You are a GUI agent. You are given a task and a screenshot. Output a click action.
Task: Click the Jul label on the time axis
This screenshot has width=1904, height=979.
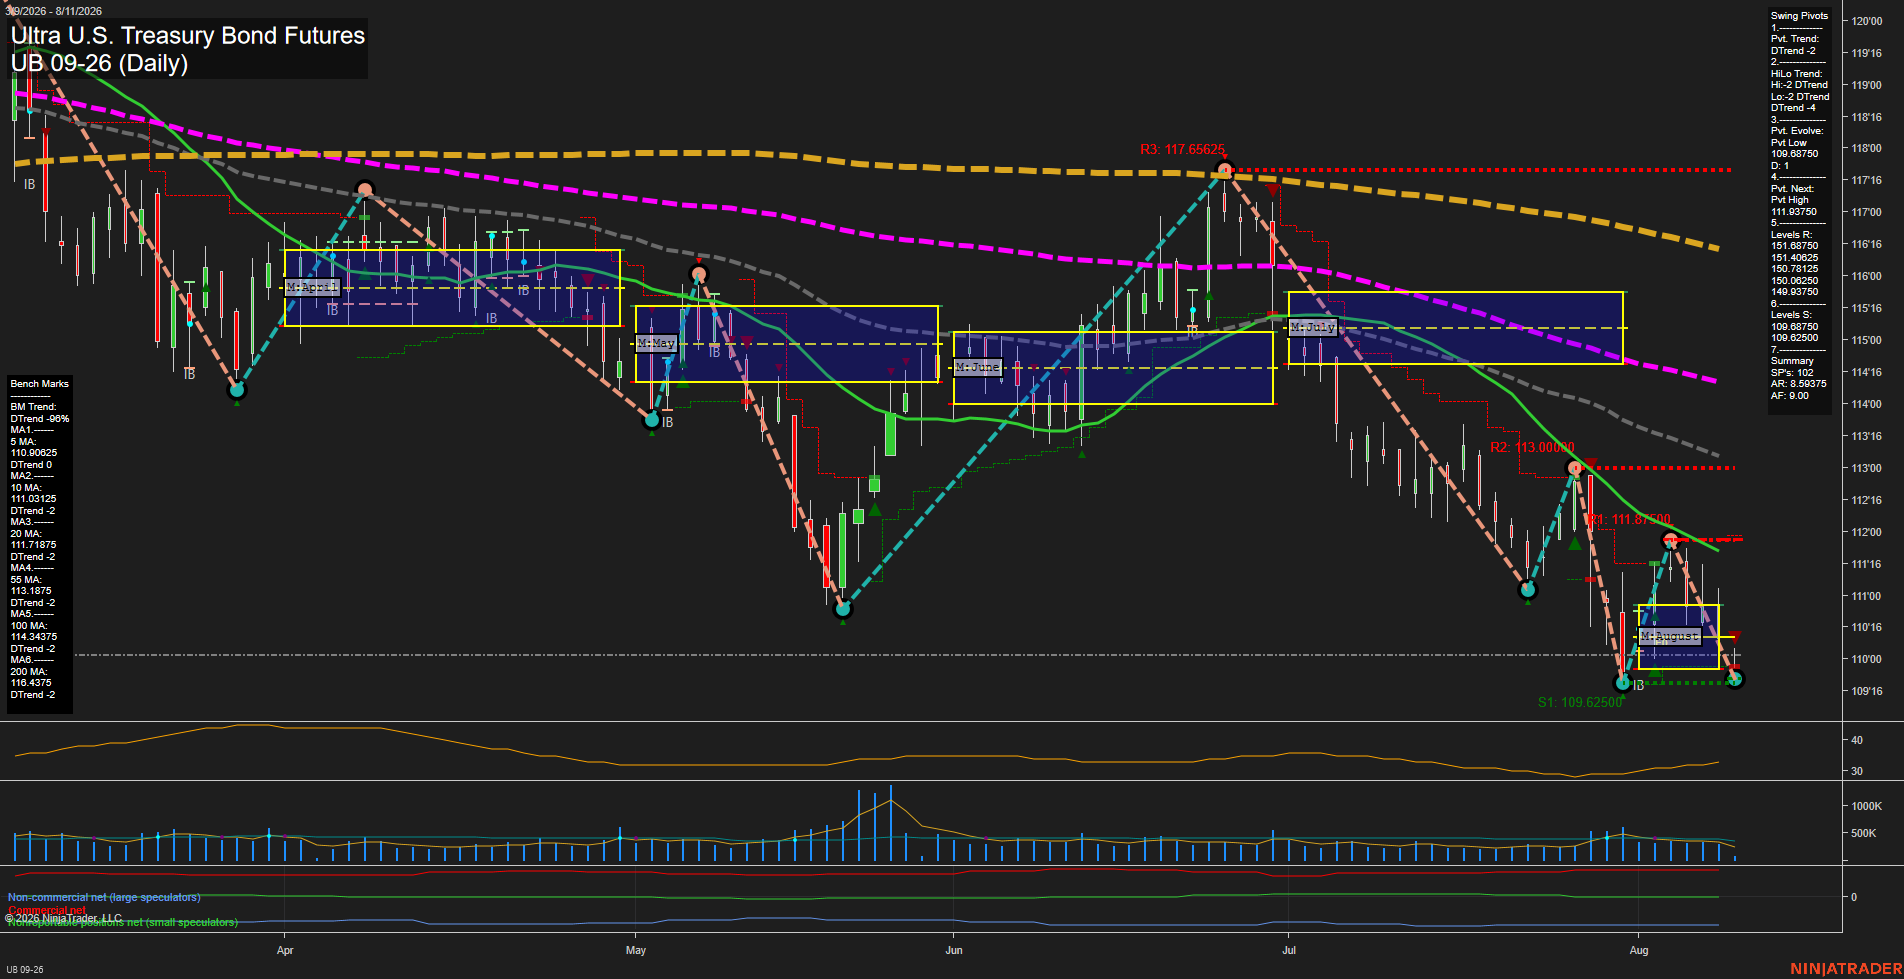tap(1289, 950)
